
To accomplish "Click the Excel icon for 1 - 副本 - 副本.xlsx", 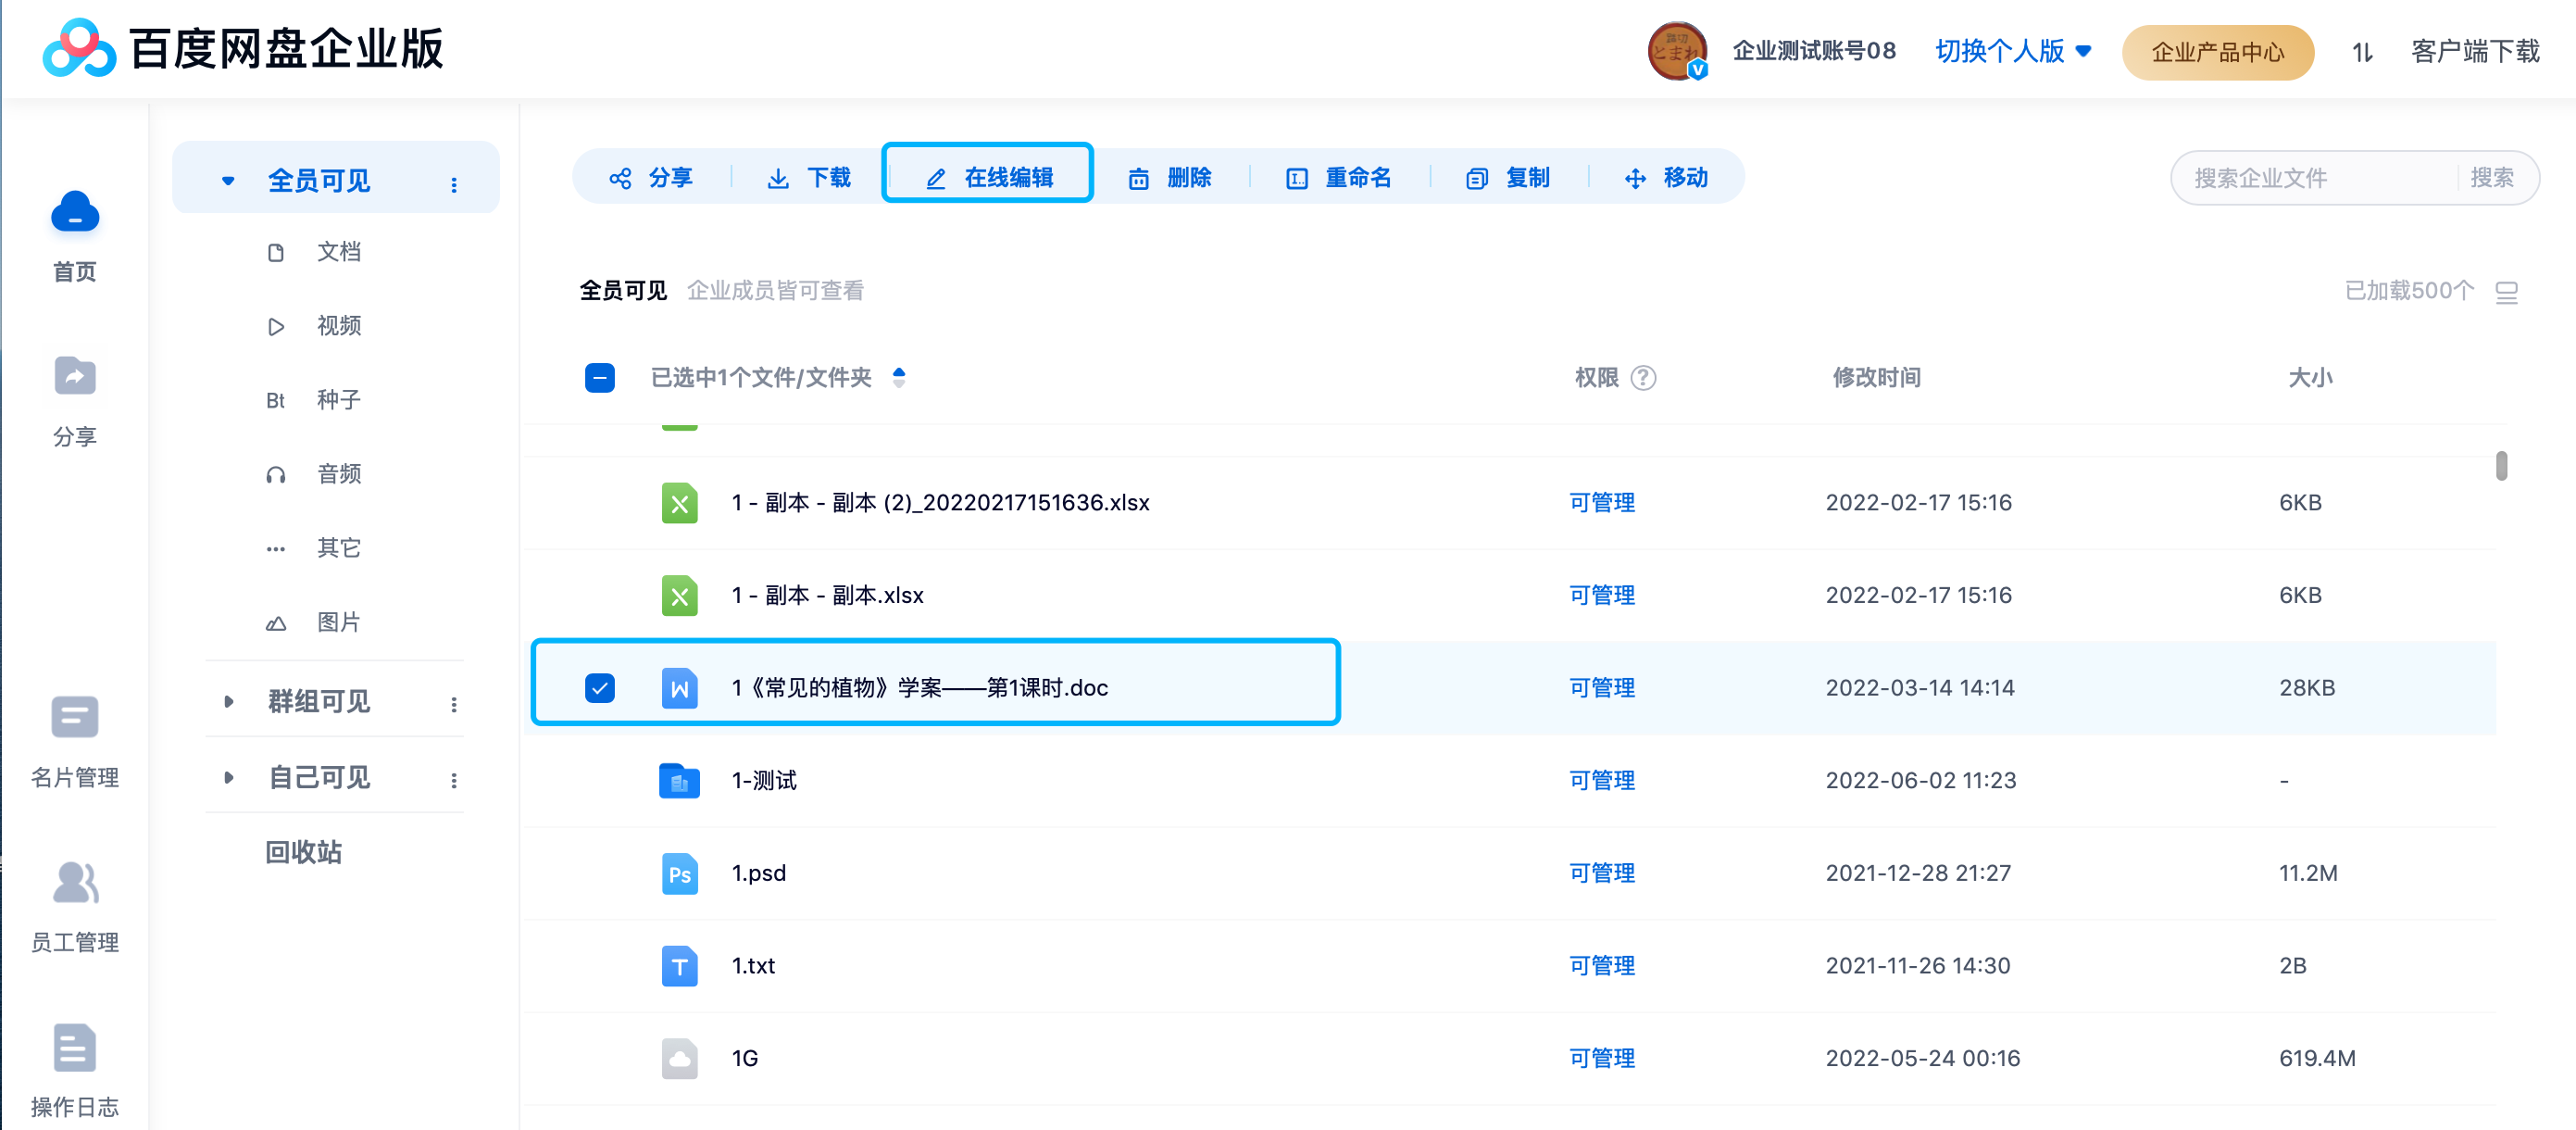I will pyautogui.click(x=679, y=596).
